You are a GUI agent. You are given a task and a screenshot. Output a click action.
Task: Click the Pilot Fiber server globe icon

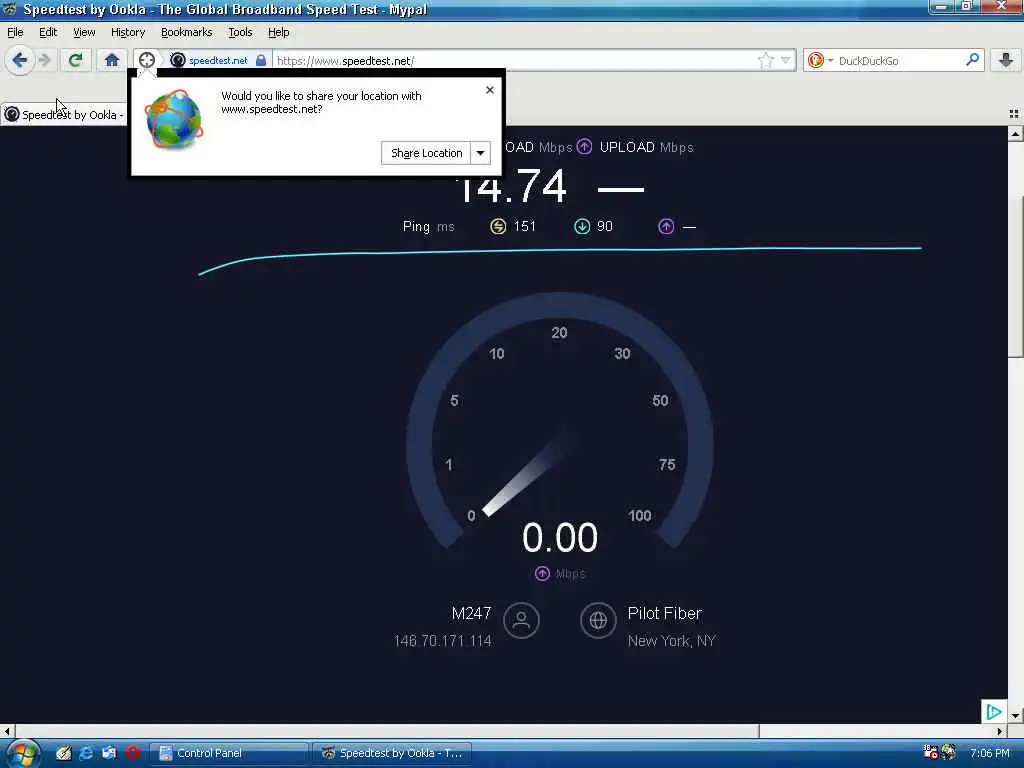[x=598, y=620]
